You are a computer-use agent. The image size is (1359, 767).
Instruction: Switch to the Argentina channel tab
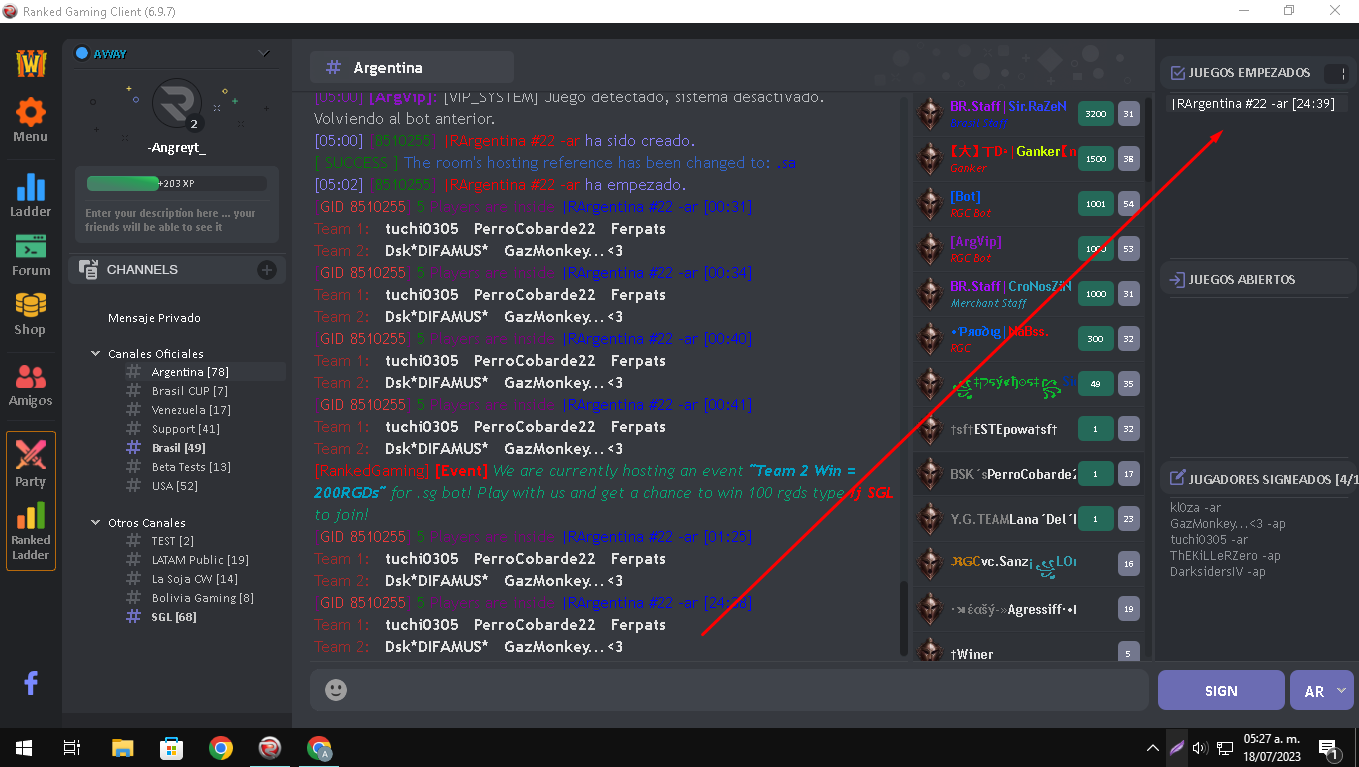point(412,68)
